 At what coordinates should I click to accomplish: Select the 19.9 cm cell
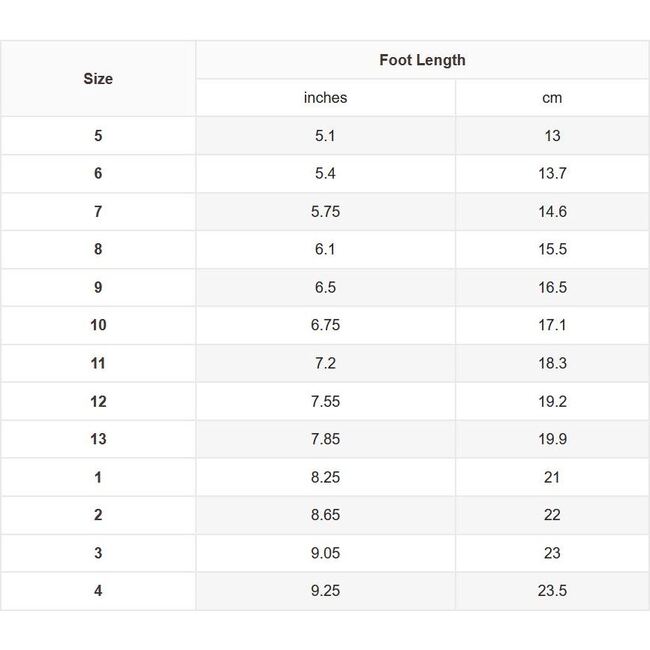tap(552, 440)
